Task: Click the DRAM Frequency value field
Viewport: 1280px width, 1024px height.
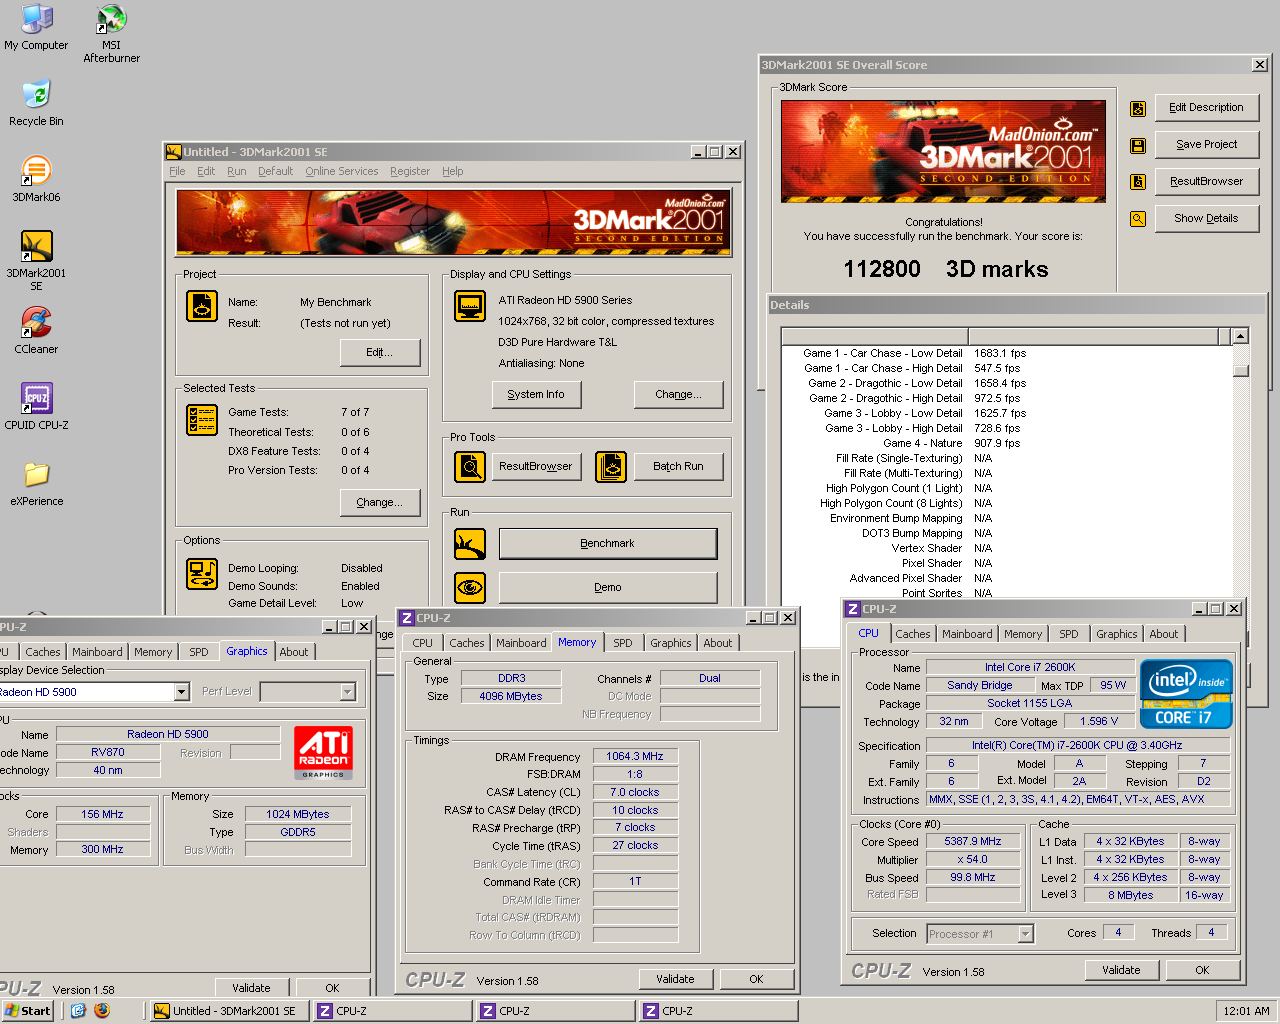Action: click(x=635, y=757)
